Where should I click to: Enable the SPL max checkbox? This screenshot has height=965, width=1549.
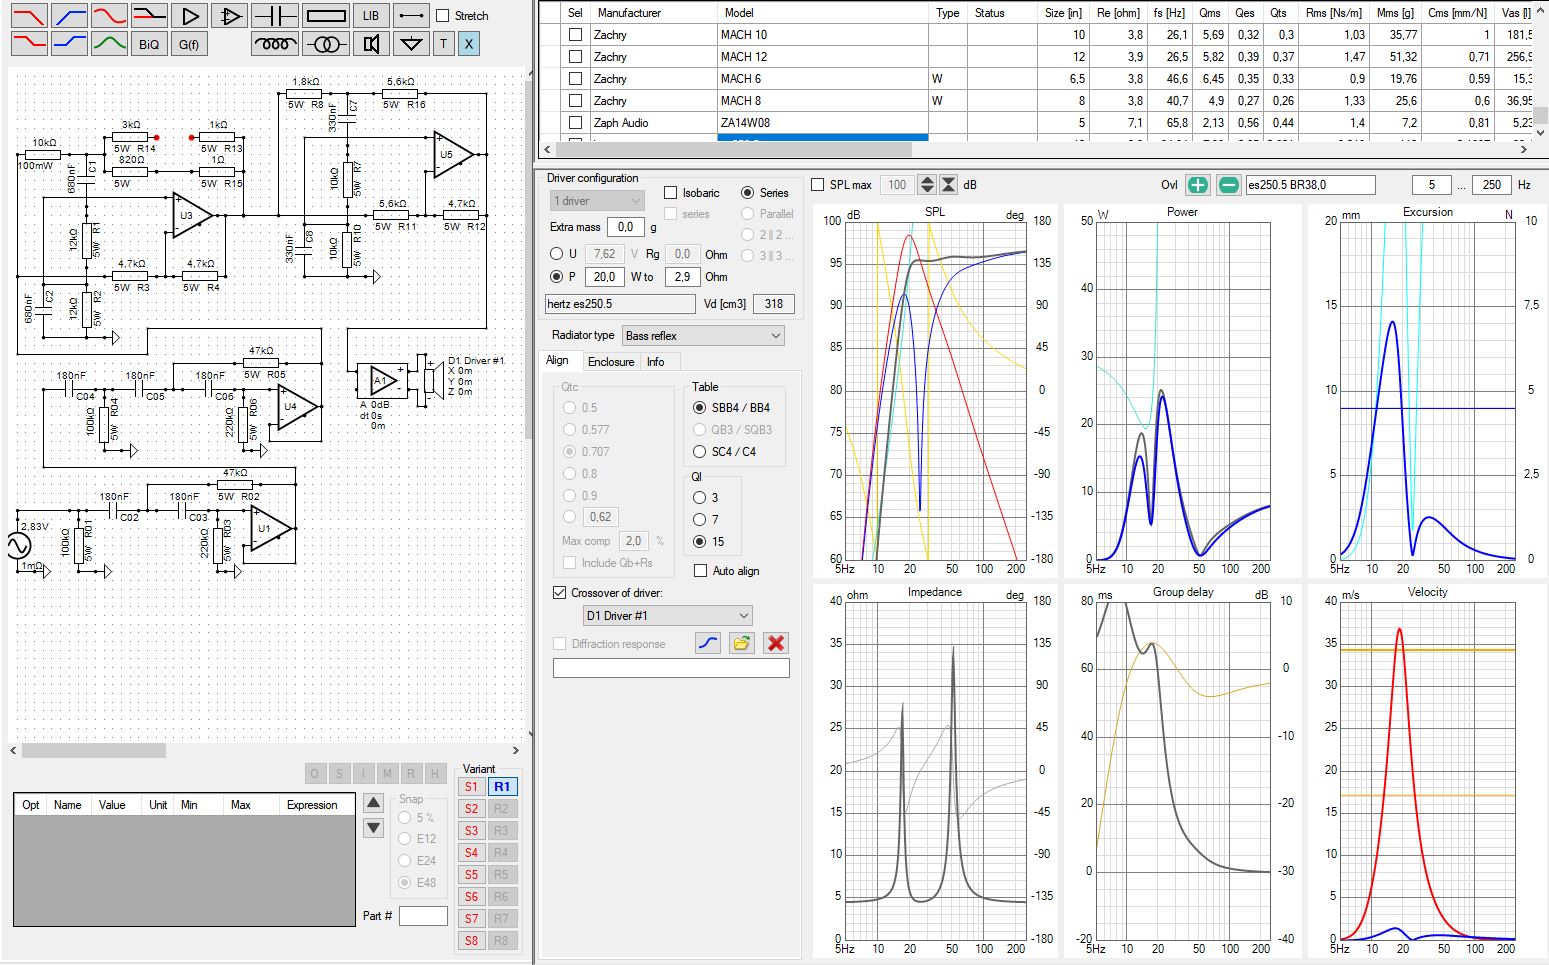[818, 185]
